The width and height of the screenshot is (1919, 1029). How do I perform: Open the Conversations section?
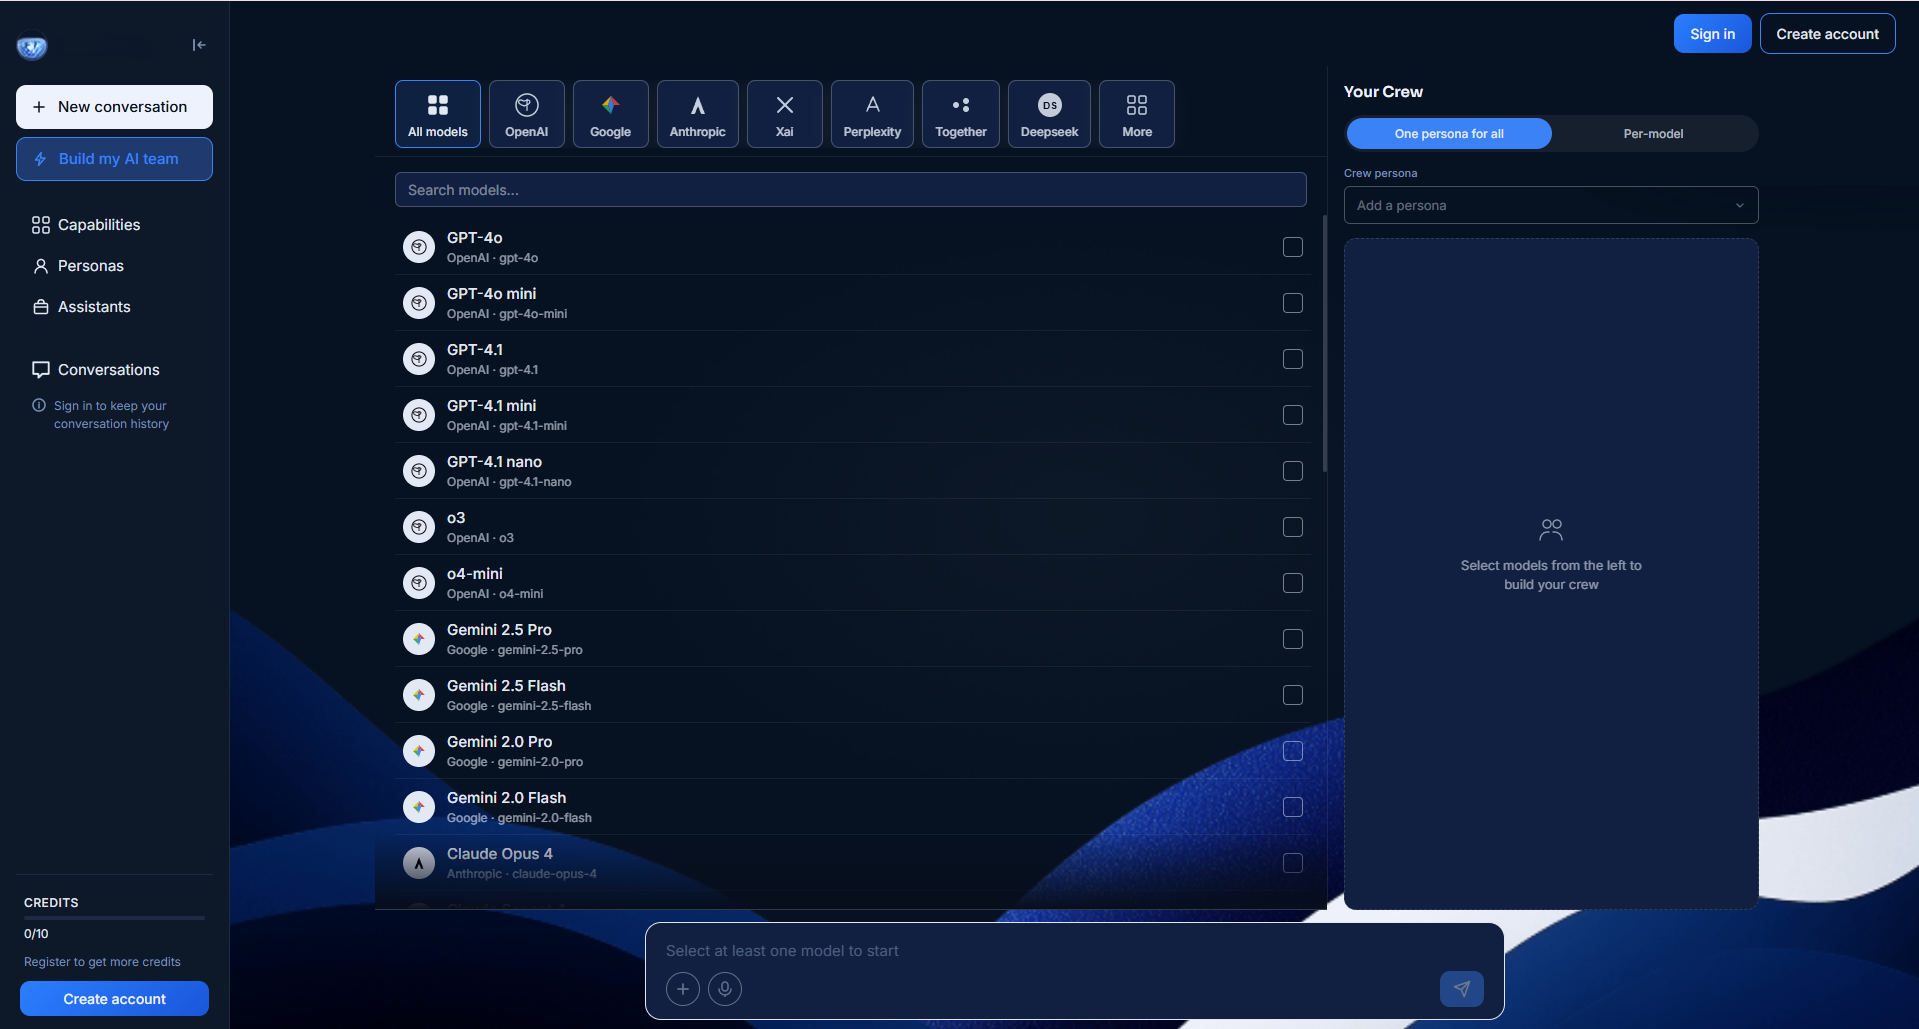point(96,370)
